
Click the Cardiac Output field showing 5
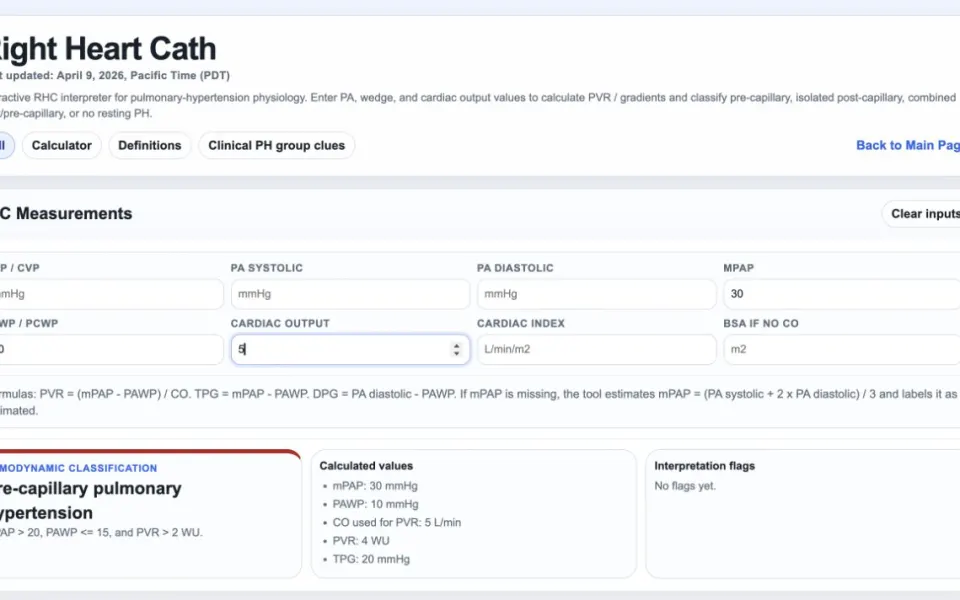[350, 350]
